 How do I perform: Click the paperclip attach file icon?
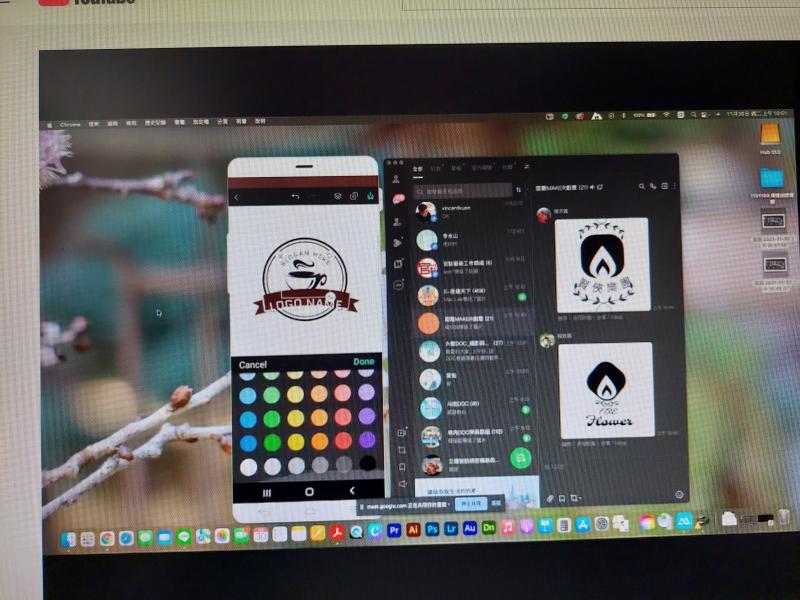click(549, 497)
